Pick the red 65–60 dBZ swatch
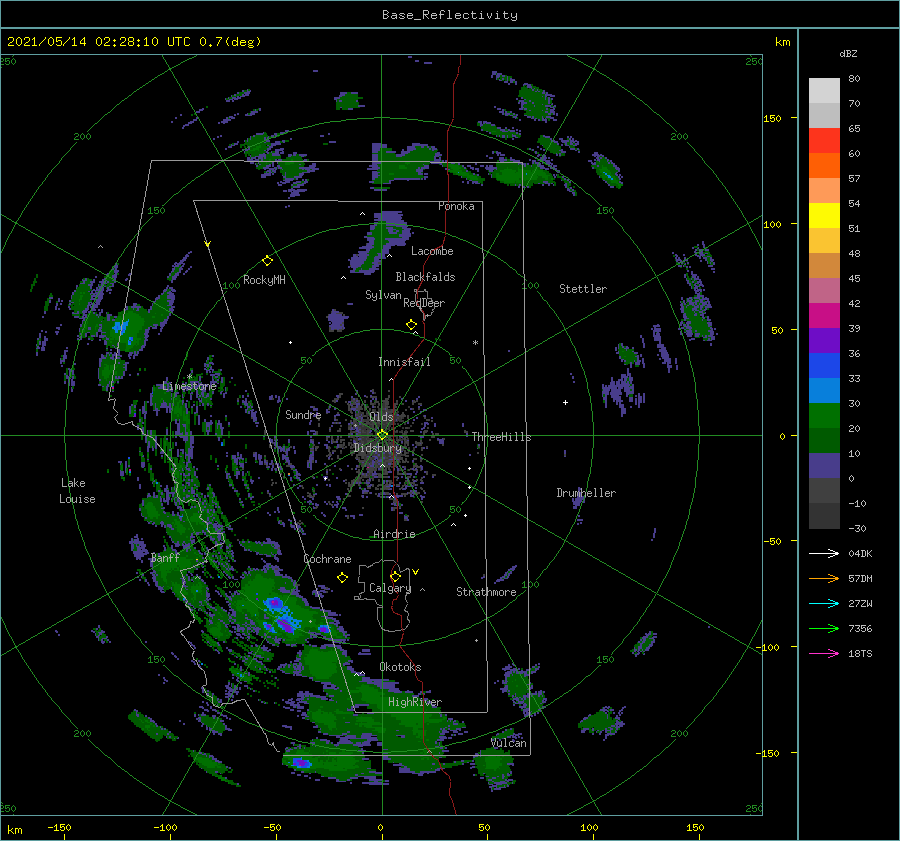The image size is (900, 841). tap(824, 141)
